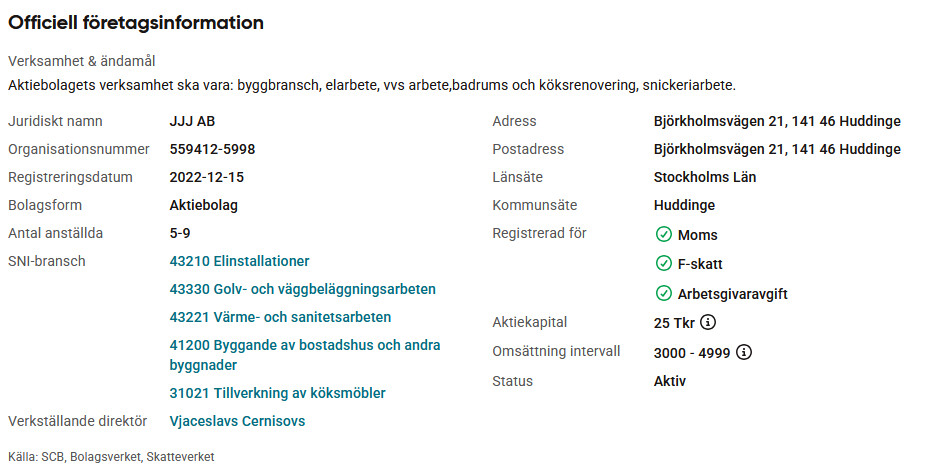Viewport: 949px width, 469px height.
Task: Click the Adress value Björkholmsvägen 21
Action: [x=776, y=121]
